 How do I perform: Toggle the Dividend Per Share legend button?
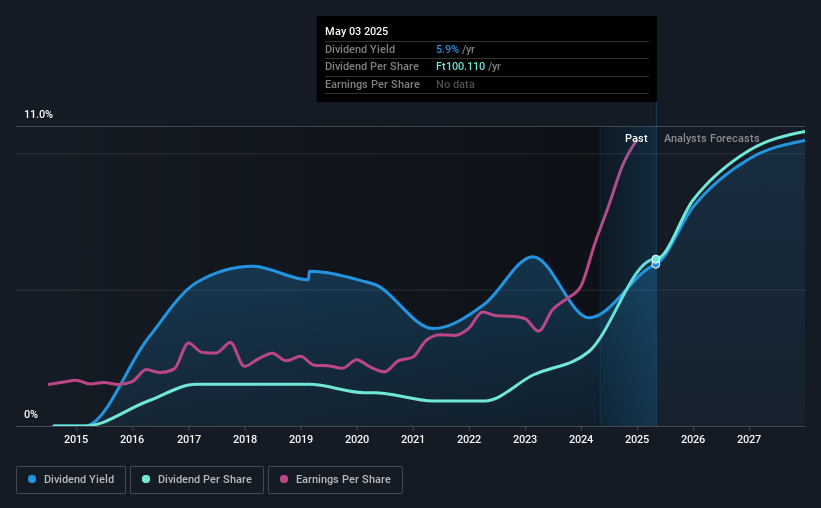(197, 480)
